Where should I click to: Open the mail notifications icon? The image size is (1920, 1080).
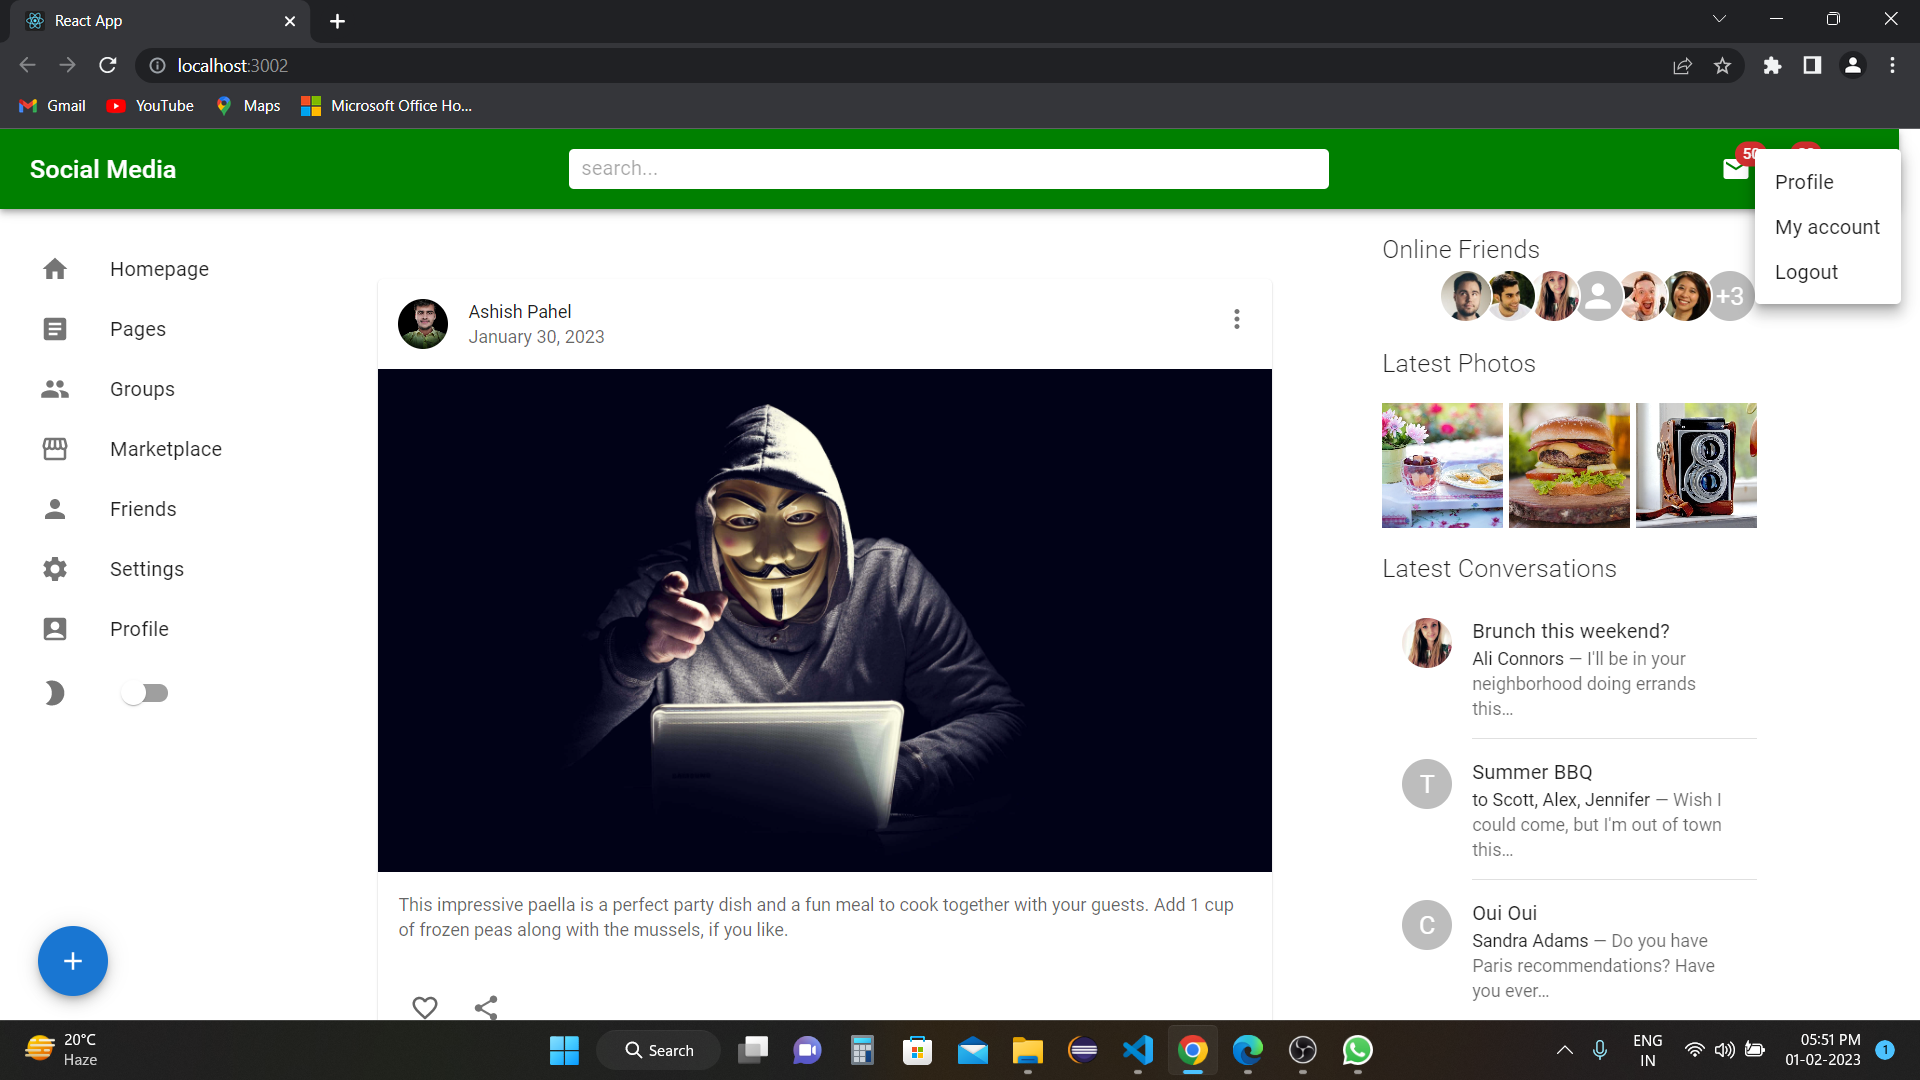click(1736, 169)
